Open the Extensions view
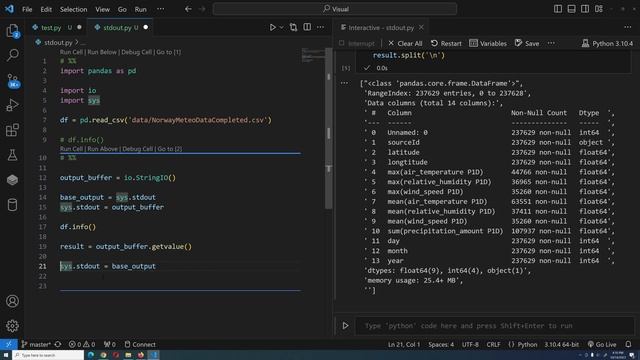Screen dimensions: 640x360 pyautogui.click(x=13, y=130)
